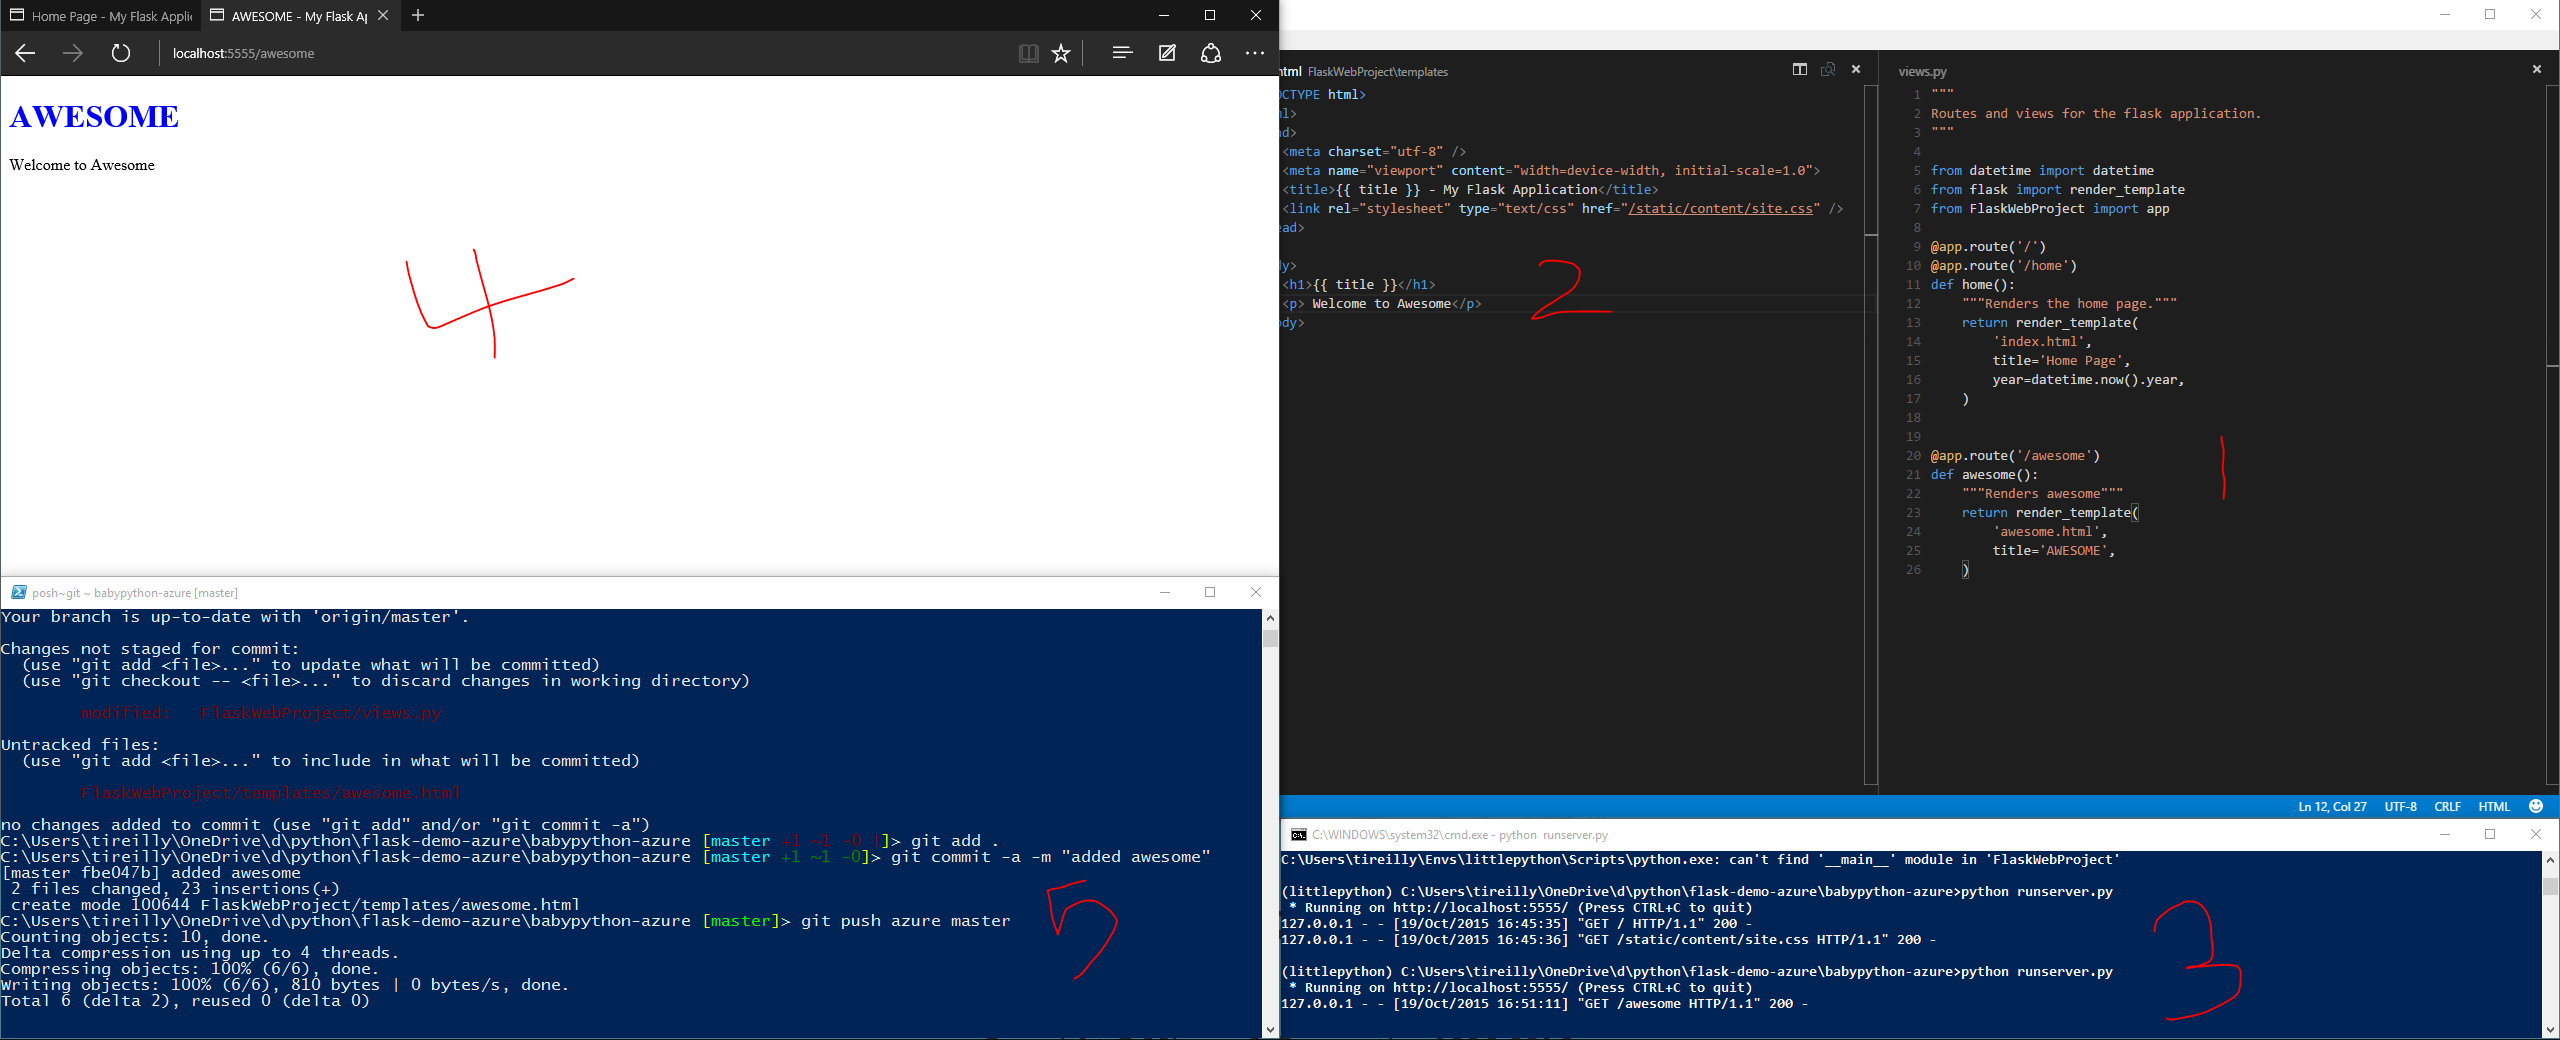Screen dimensions: 2560x1040
Task: Click the feedback smiley icon
Action: tap(2536, 806)
